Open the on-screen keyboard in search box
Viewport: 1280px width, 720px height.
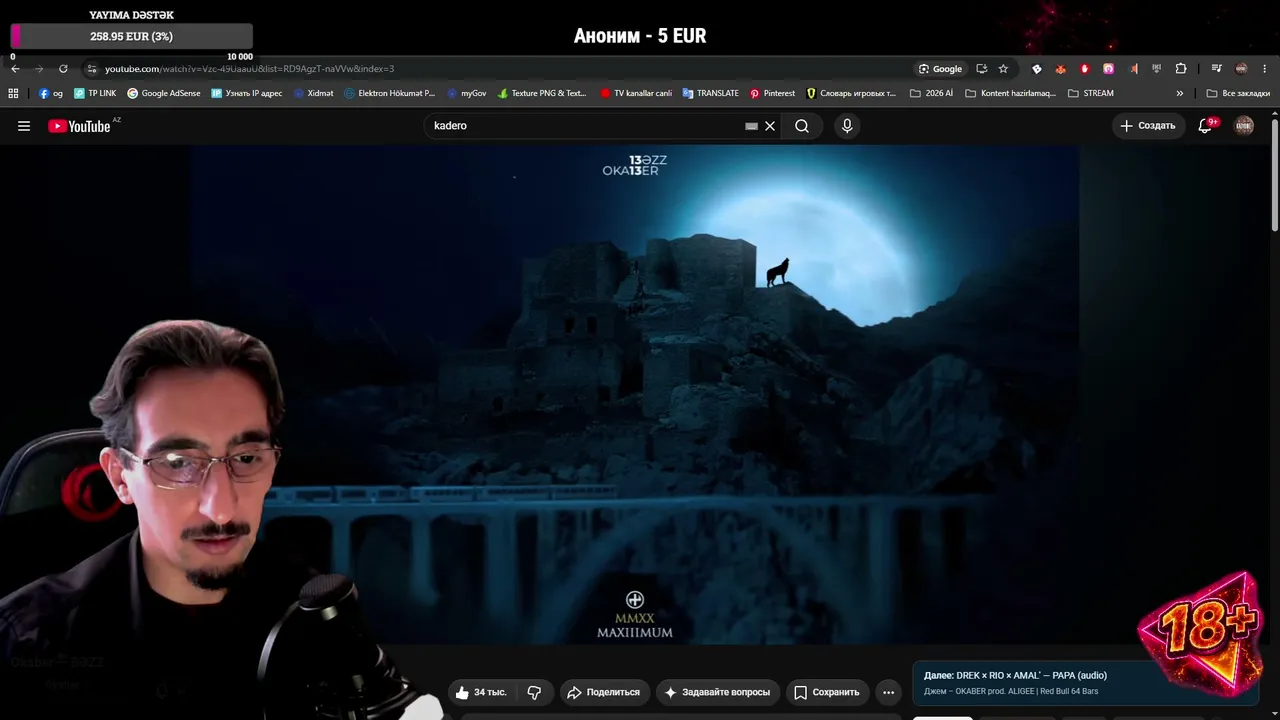coord(752,126)
